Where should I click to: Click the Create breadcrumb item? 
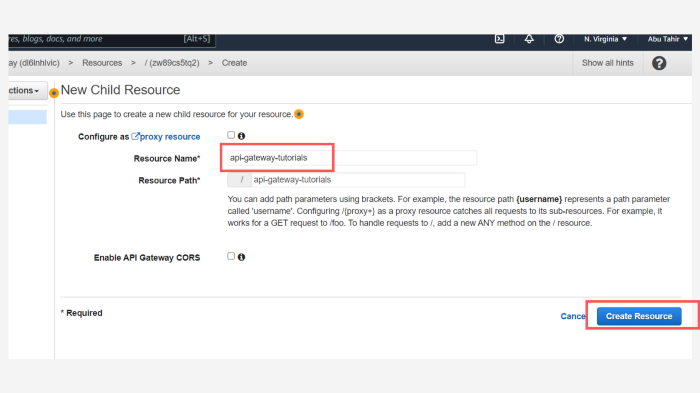[234, 63]
